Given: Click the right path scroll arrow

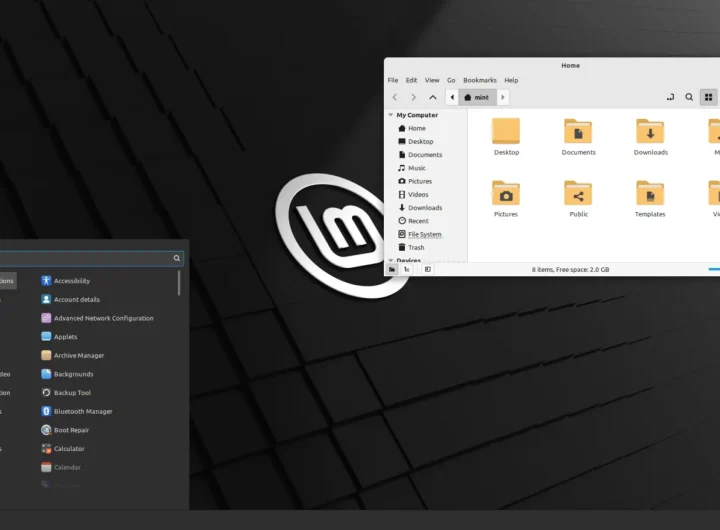Looking at the screenshot, I should point(503,97).
